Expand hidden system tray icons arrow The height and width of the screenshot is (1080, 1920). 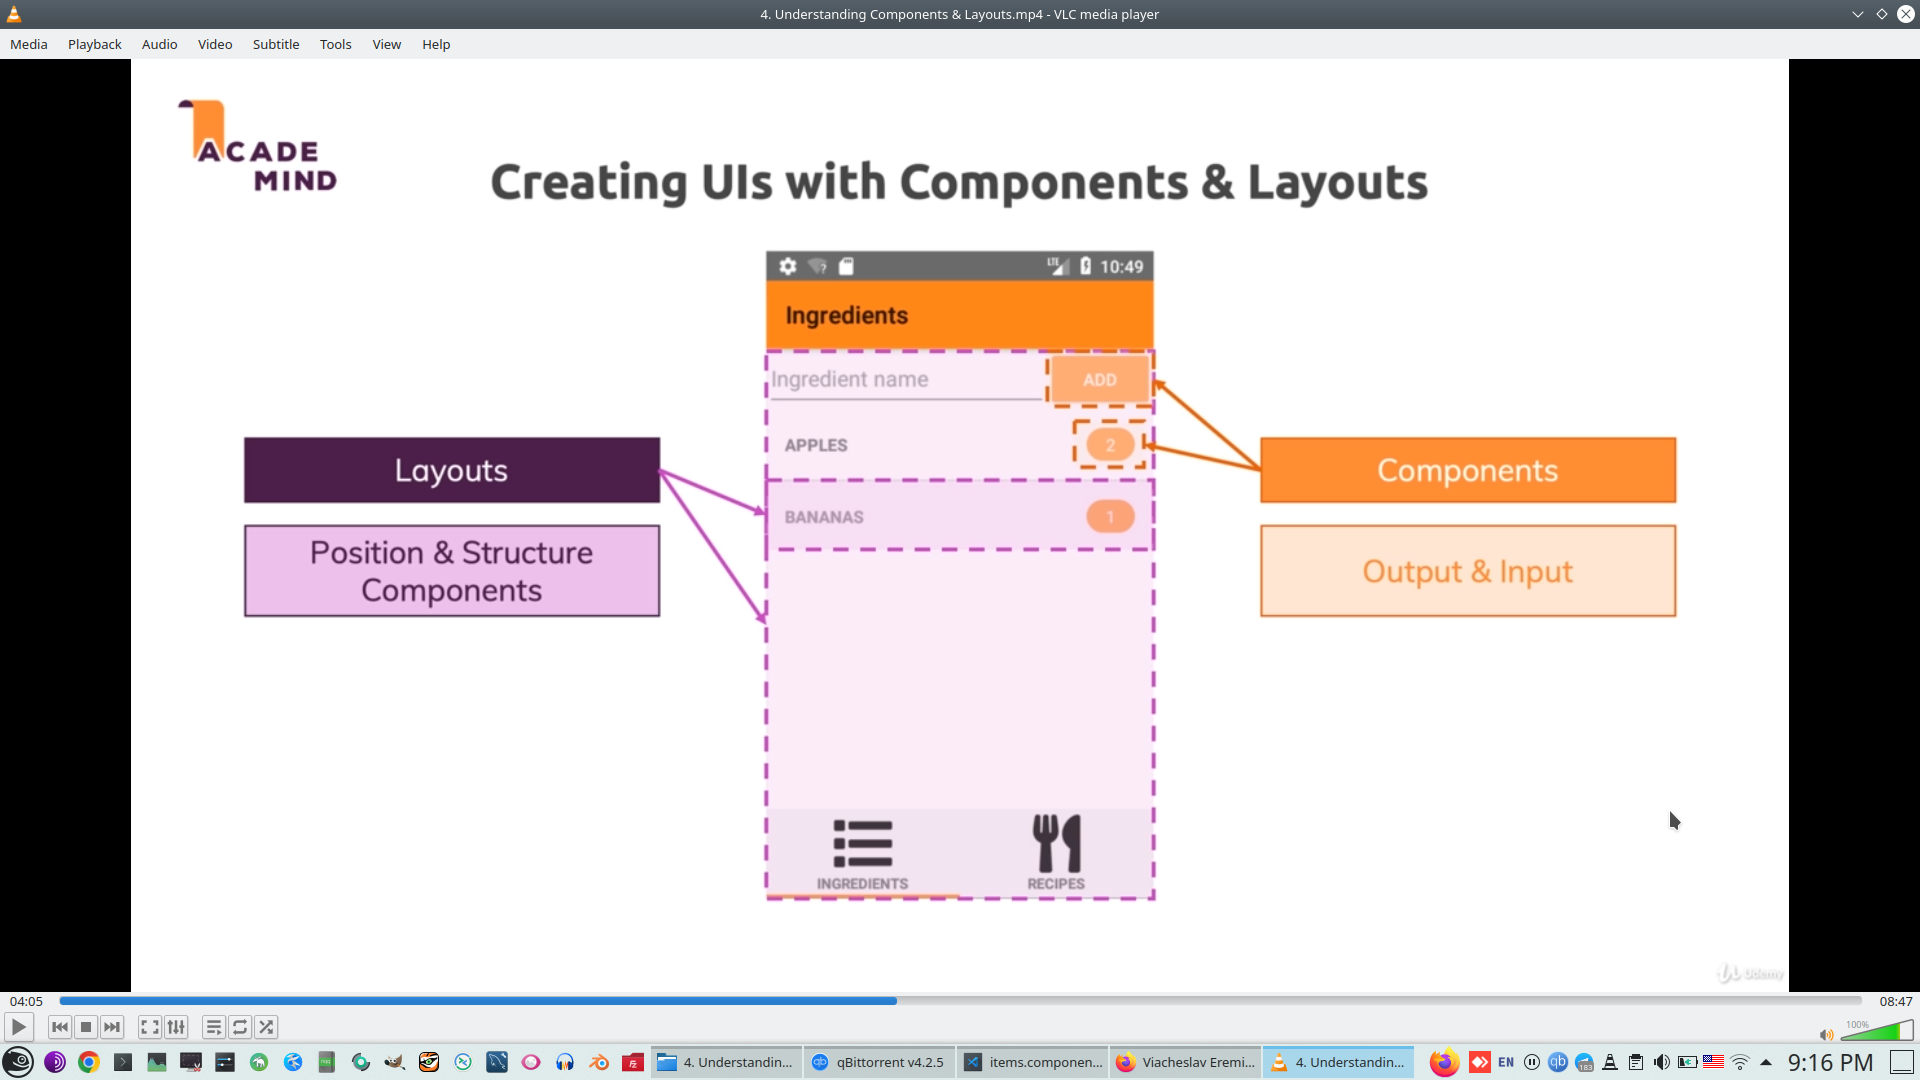tap(1766, 1062)
